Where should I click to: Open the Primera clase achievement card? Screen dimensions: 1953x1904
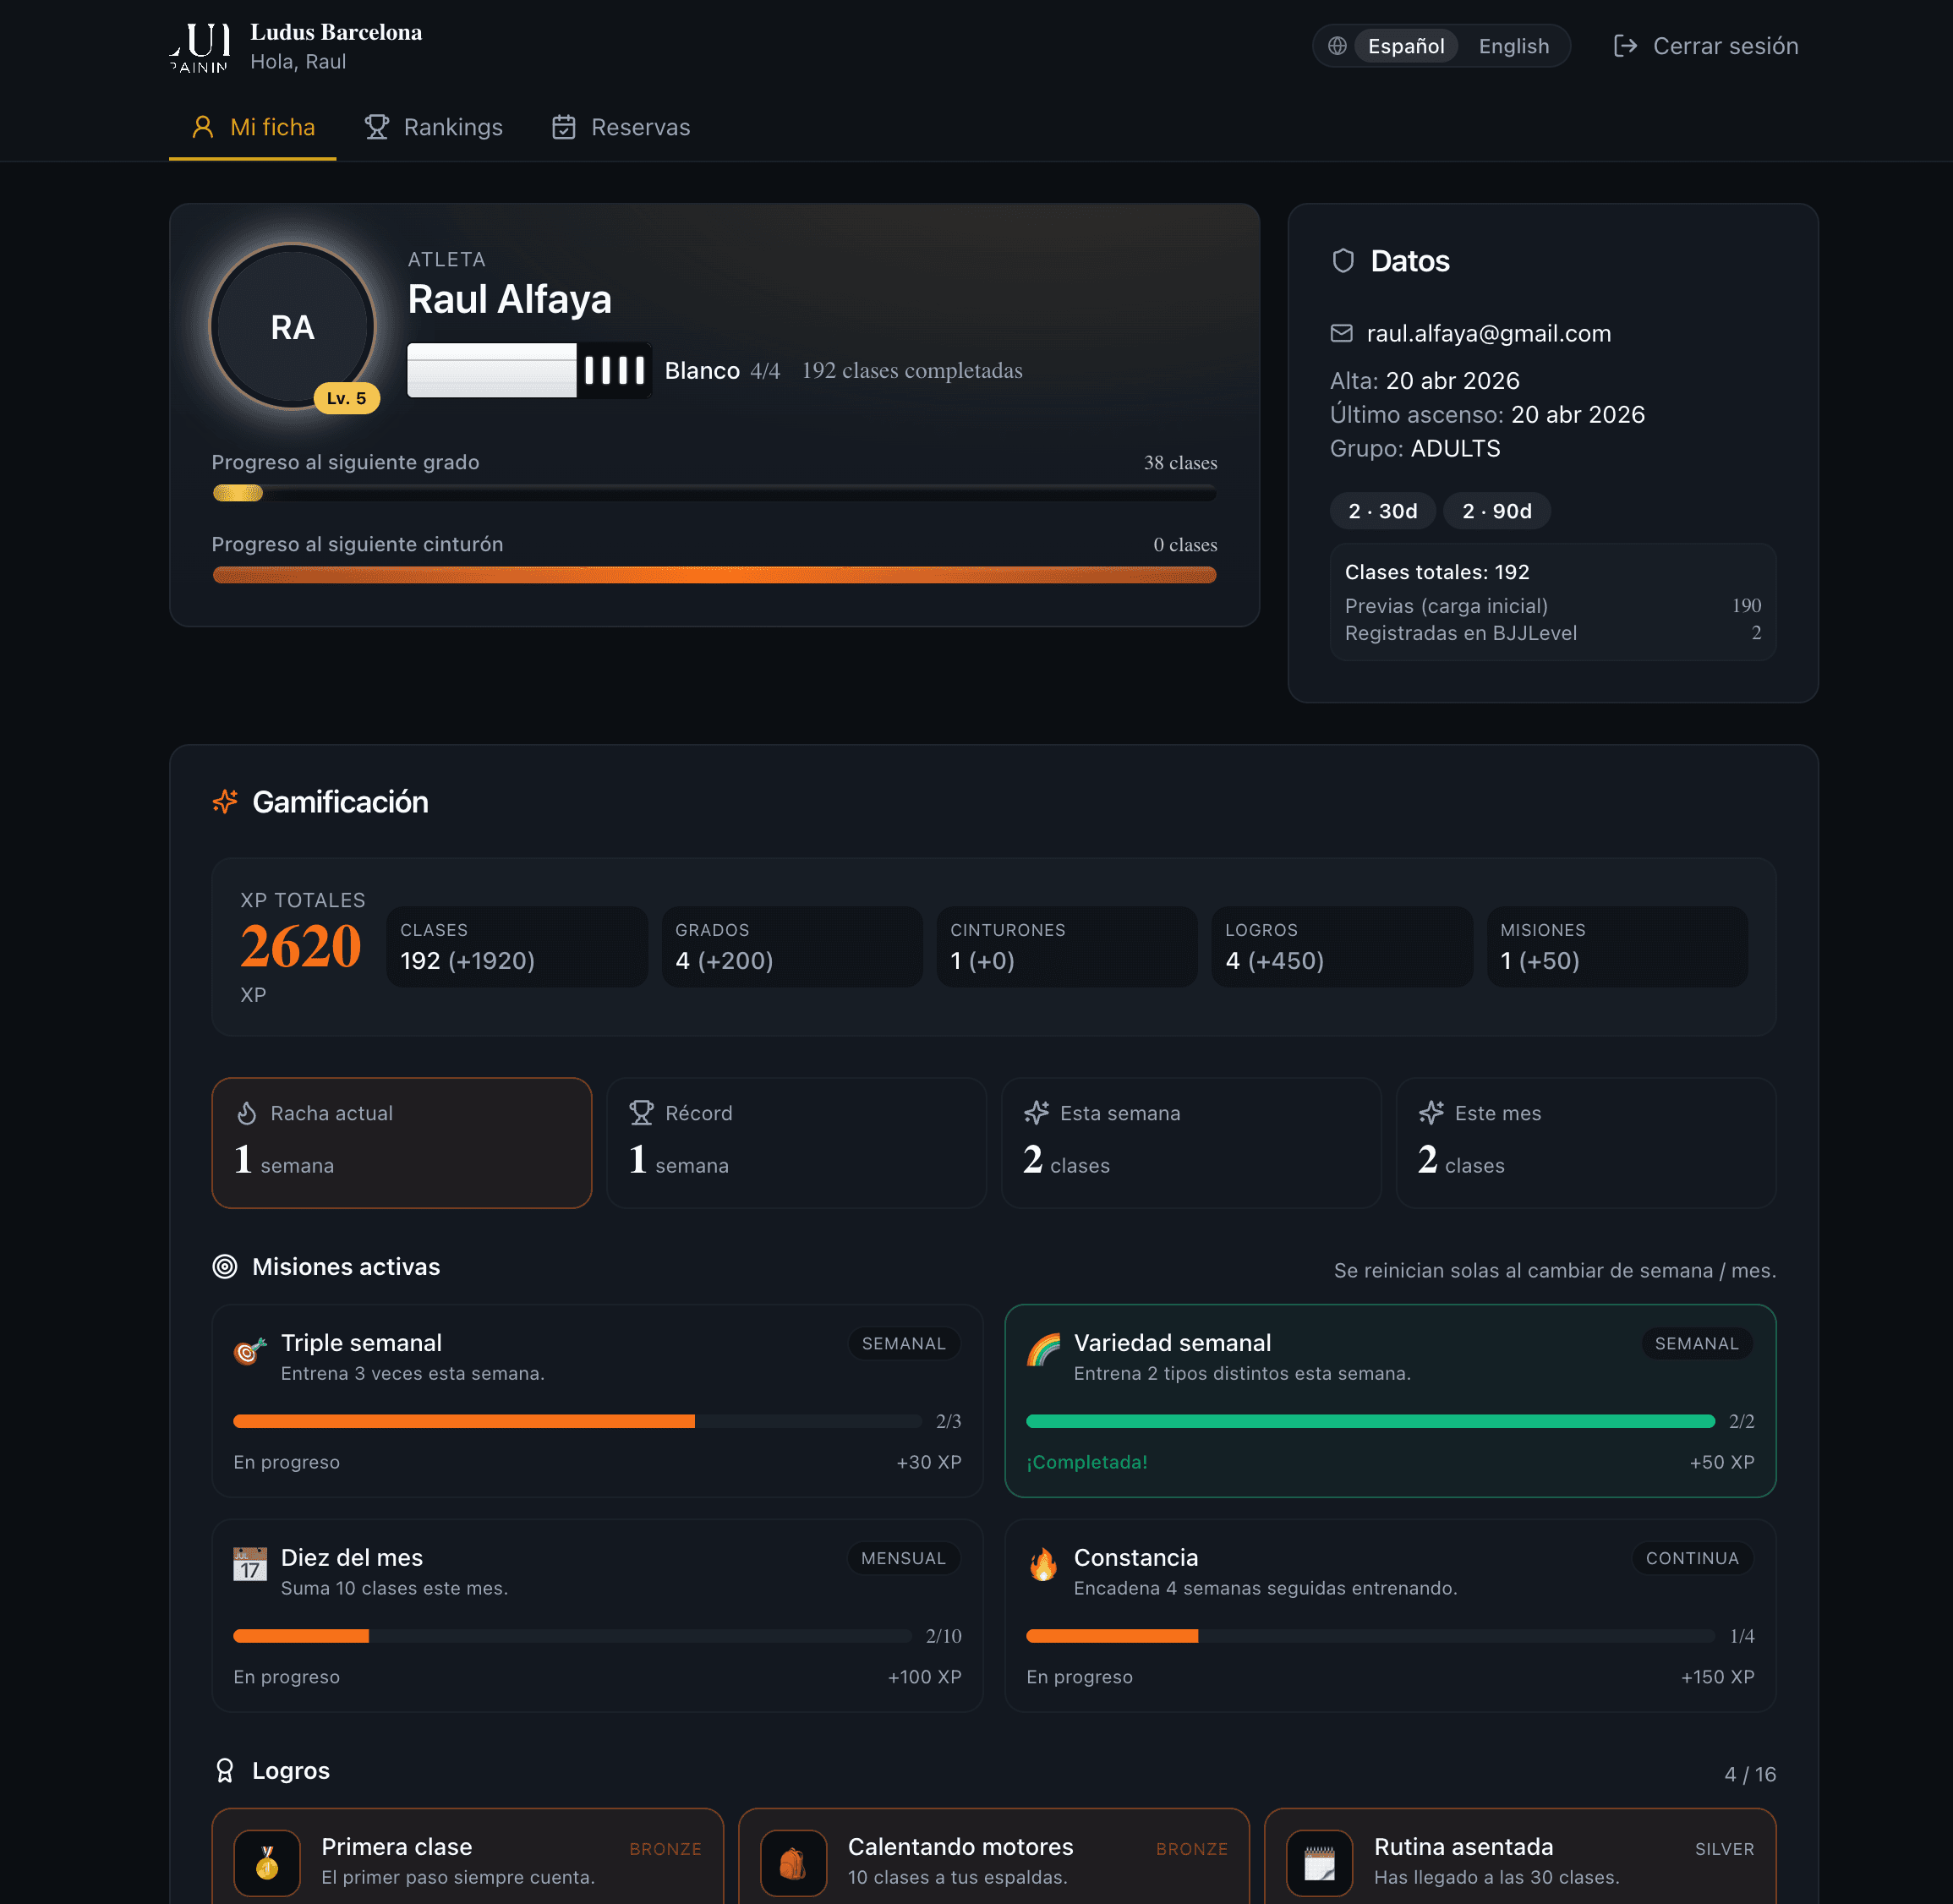click(467, 1857)
